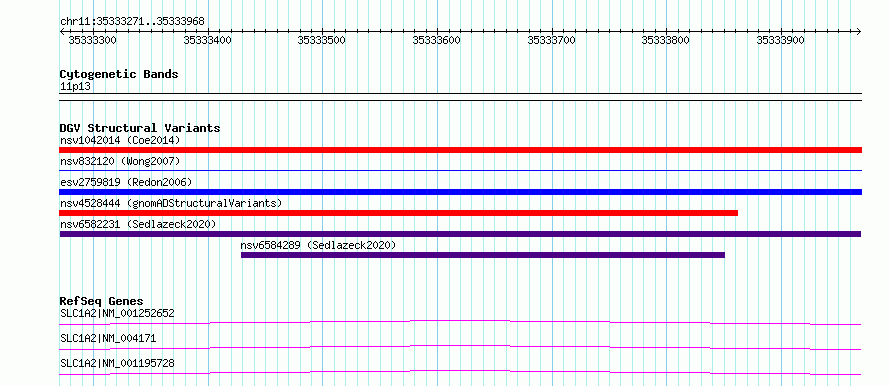Screen dimensions: 890x386
Task: Click the 35333400 ruler position
Action: click(x=207, y=41)
